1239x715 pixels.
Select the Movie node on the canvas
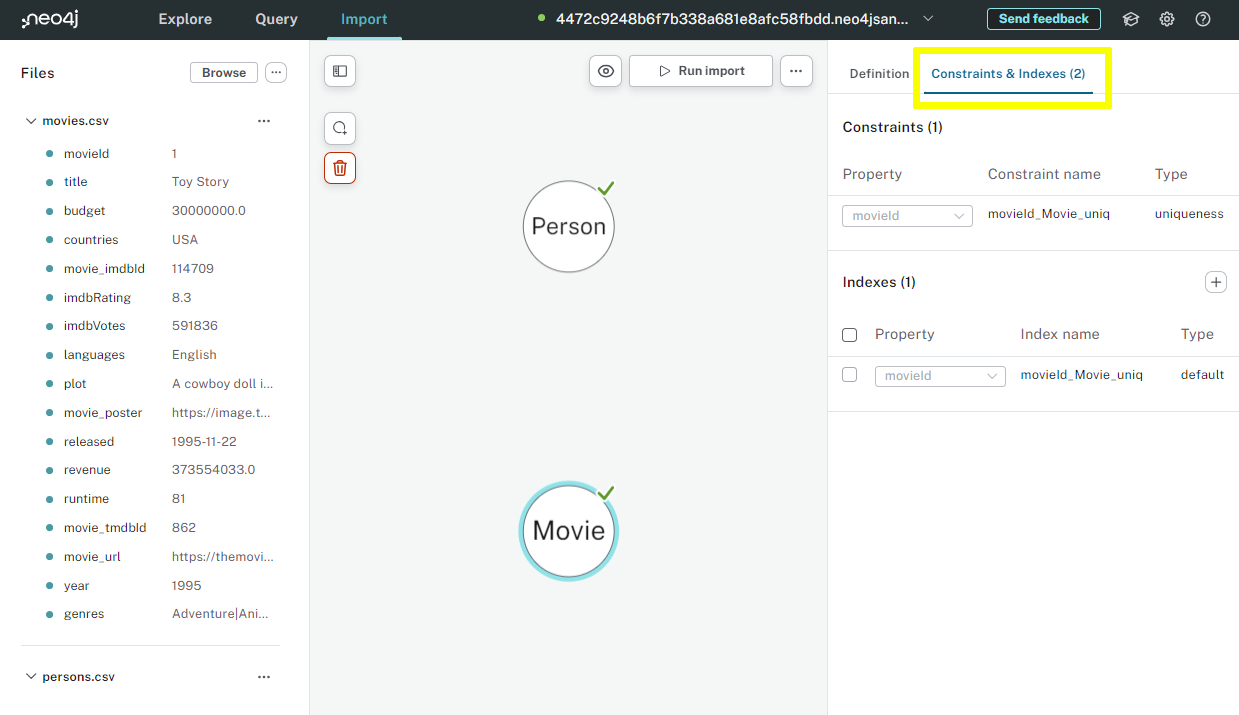pos(568,531)
